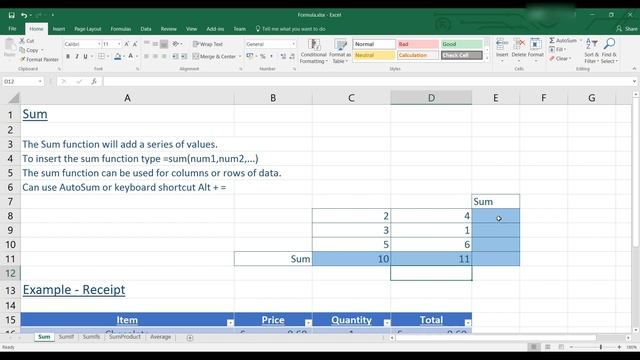Click the zoom slider handle
Image resolution: width=640 pixels, height=360 pixels.
(600, 347)
